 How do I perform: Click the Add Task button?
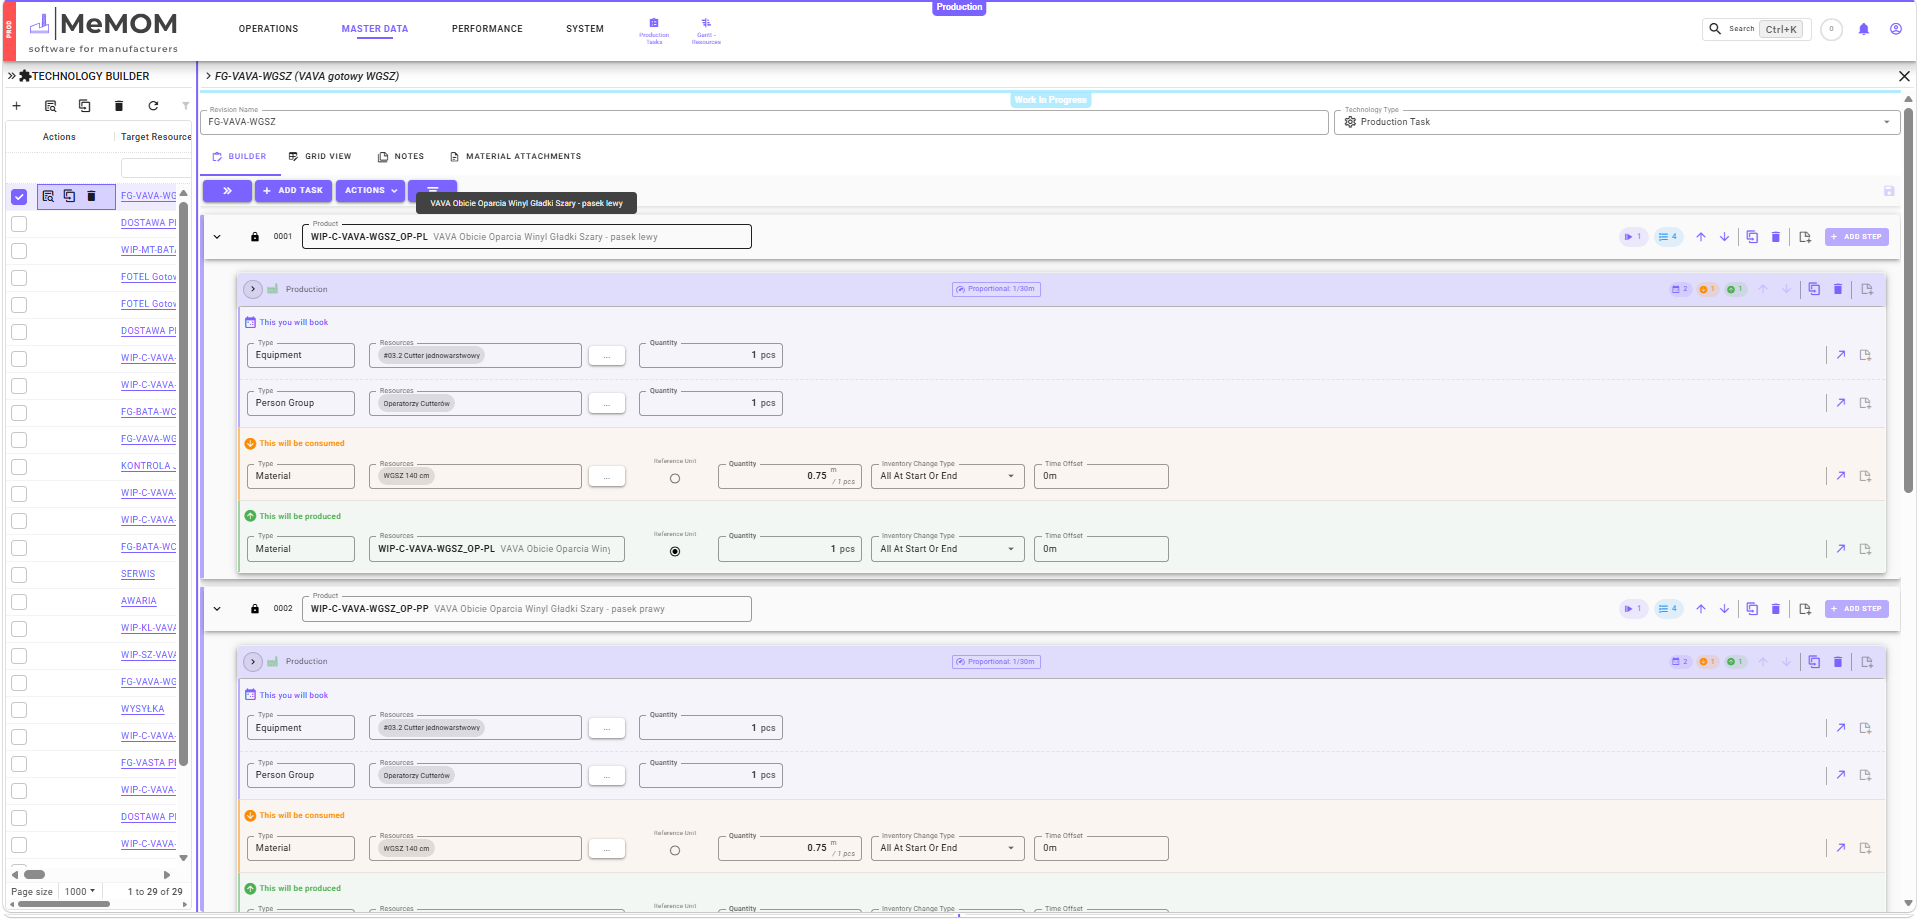coord(293,190)
